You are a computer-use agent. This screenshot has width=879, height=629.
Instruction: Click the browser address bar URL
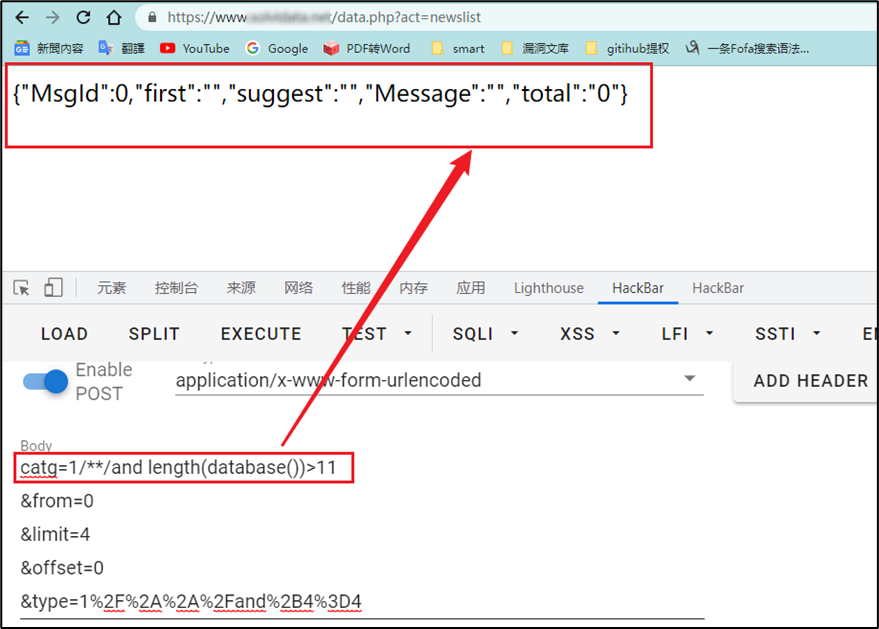click(x=324, y=17)
